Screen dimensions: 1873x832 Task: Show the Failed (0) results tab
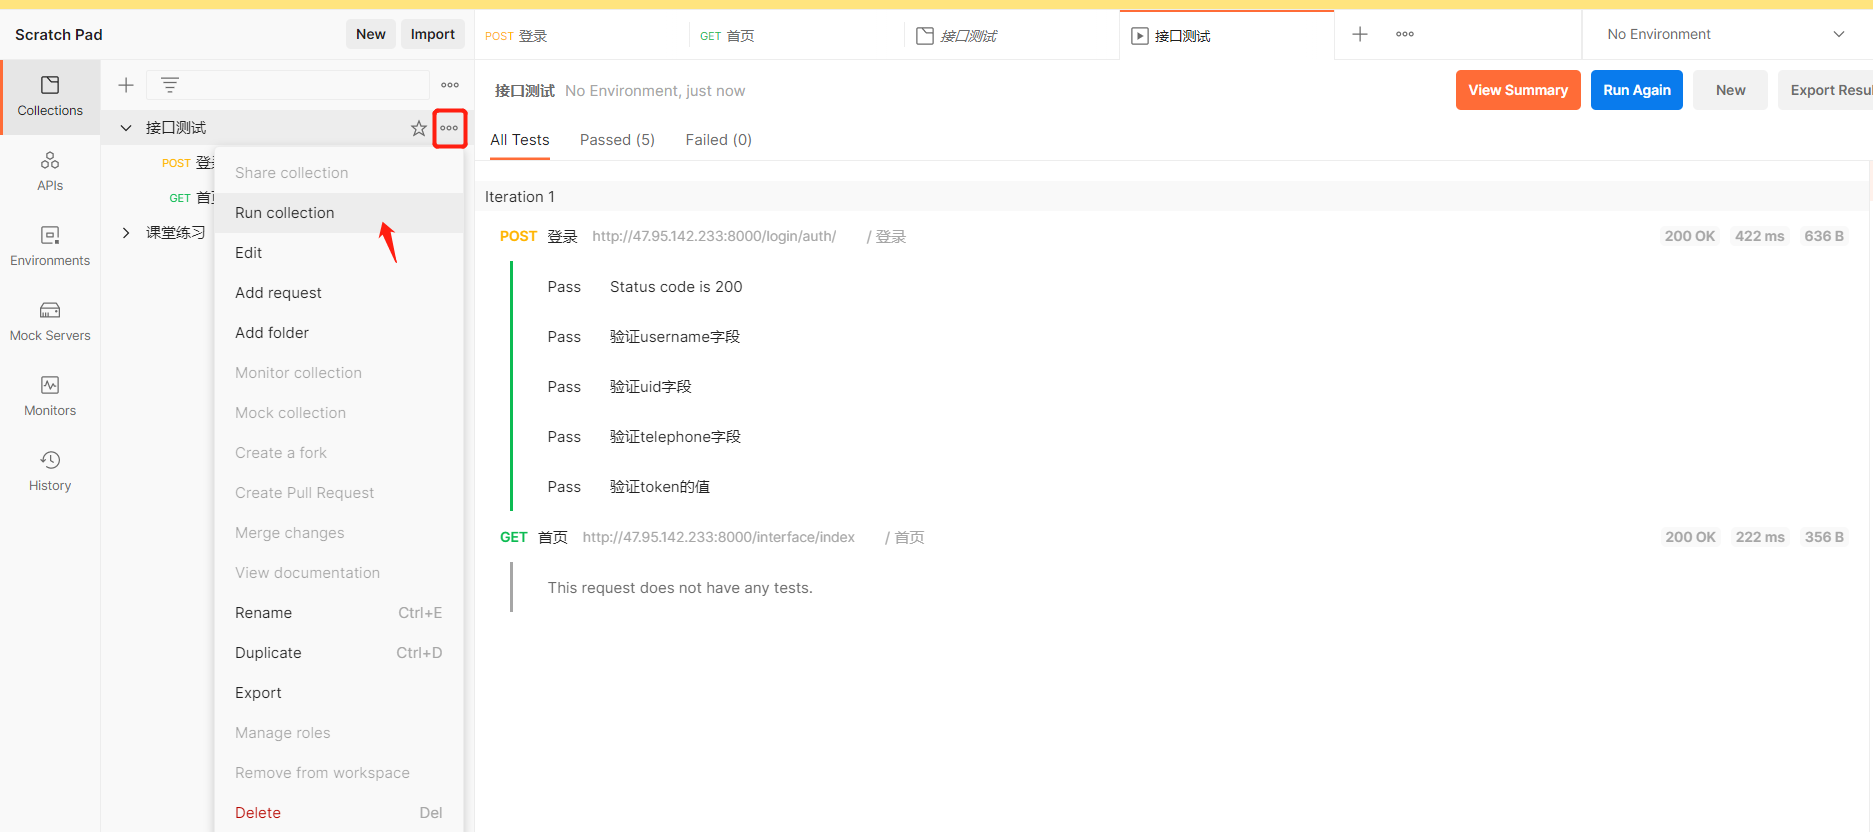pos(719,140)
